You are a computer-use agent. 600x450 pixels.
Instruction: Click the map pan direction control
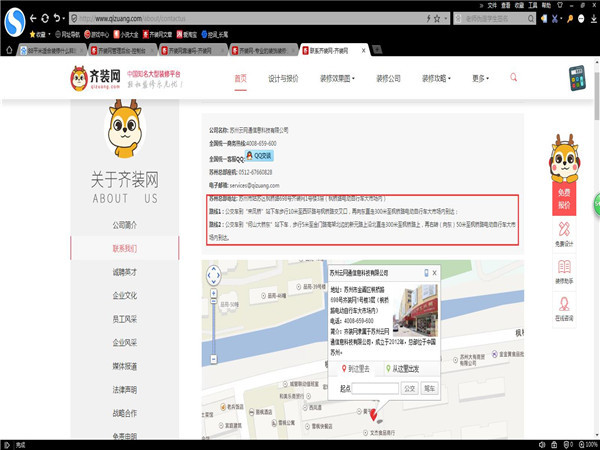click(214, 275)
